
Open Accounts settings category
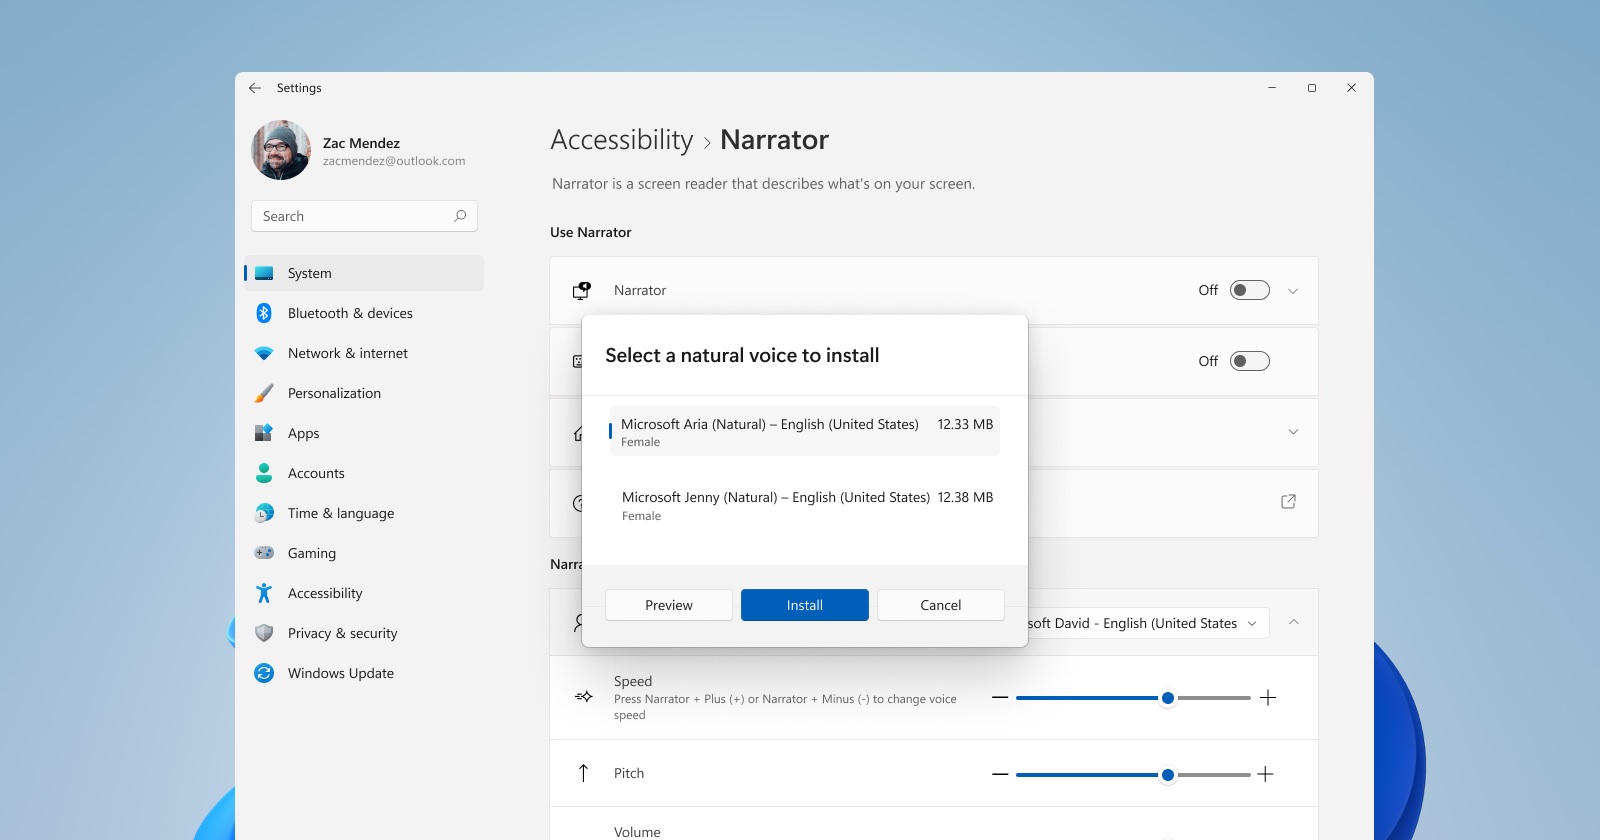tap(364, 473)
